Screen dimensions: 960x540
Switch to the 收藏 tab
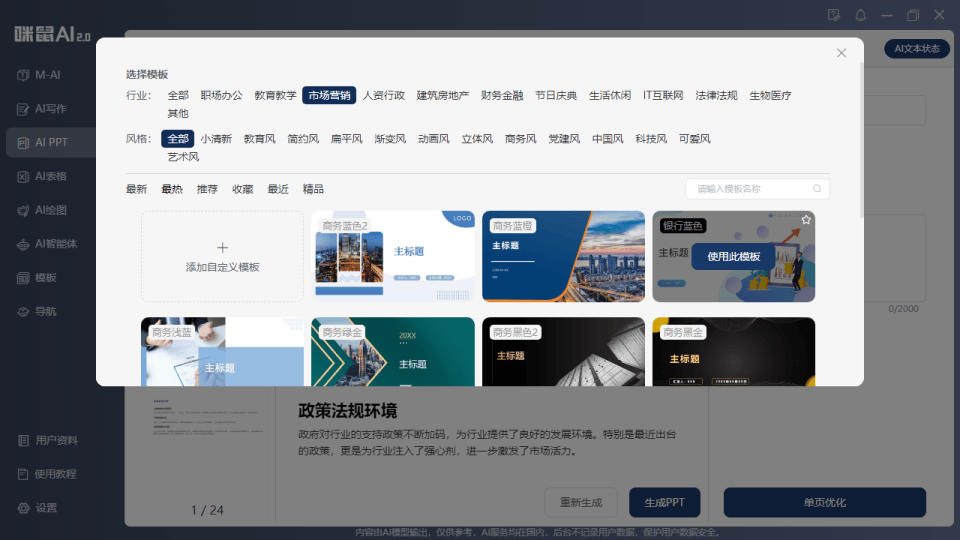[x=242, y=189]
